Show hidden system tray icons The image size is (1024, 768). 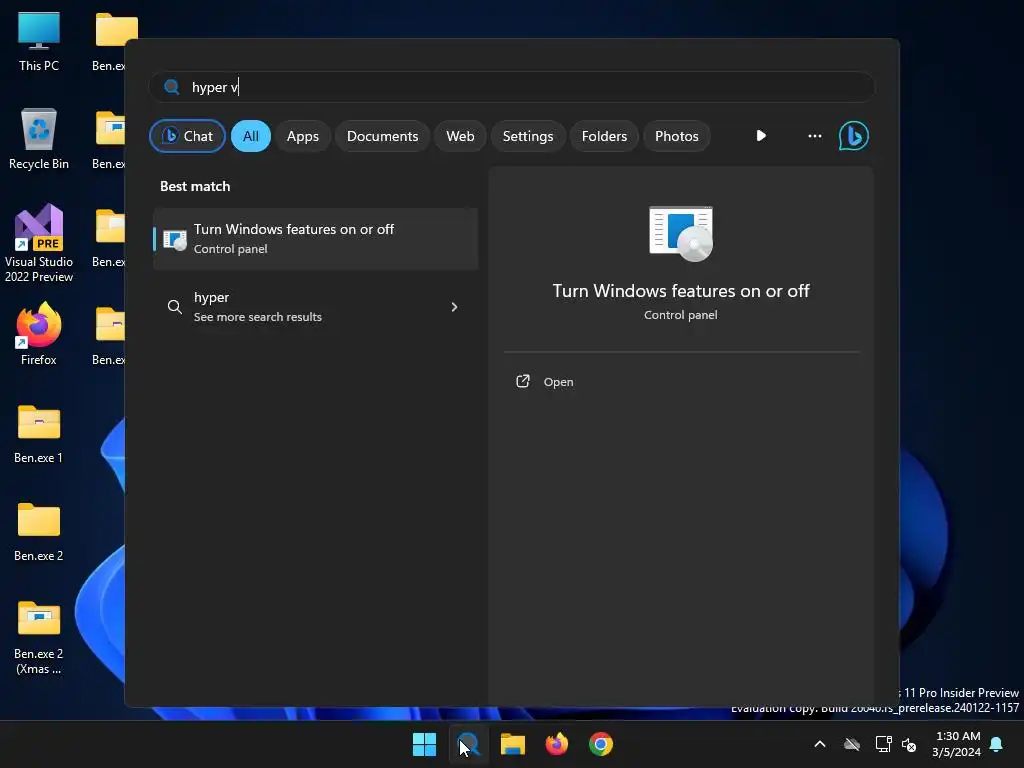(x=820, y=744)
